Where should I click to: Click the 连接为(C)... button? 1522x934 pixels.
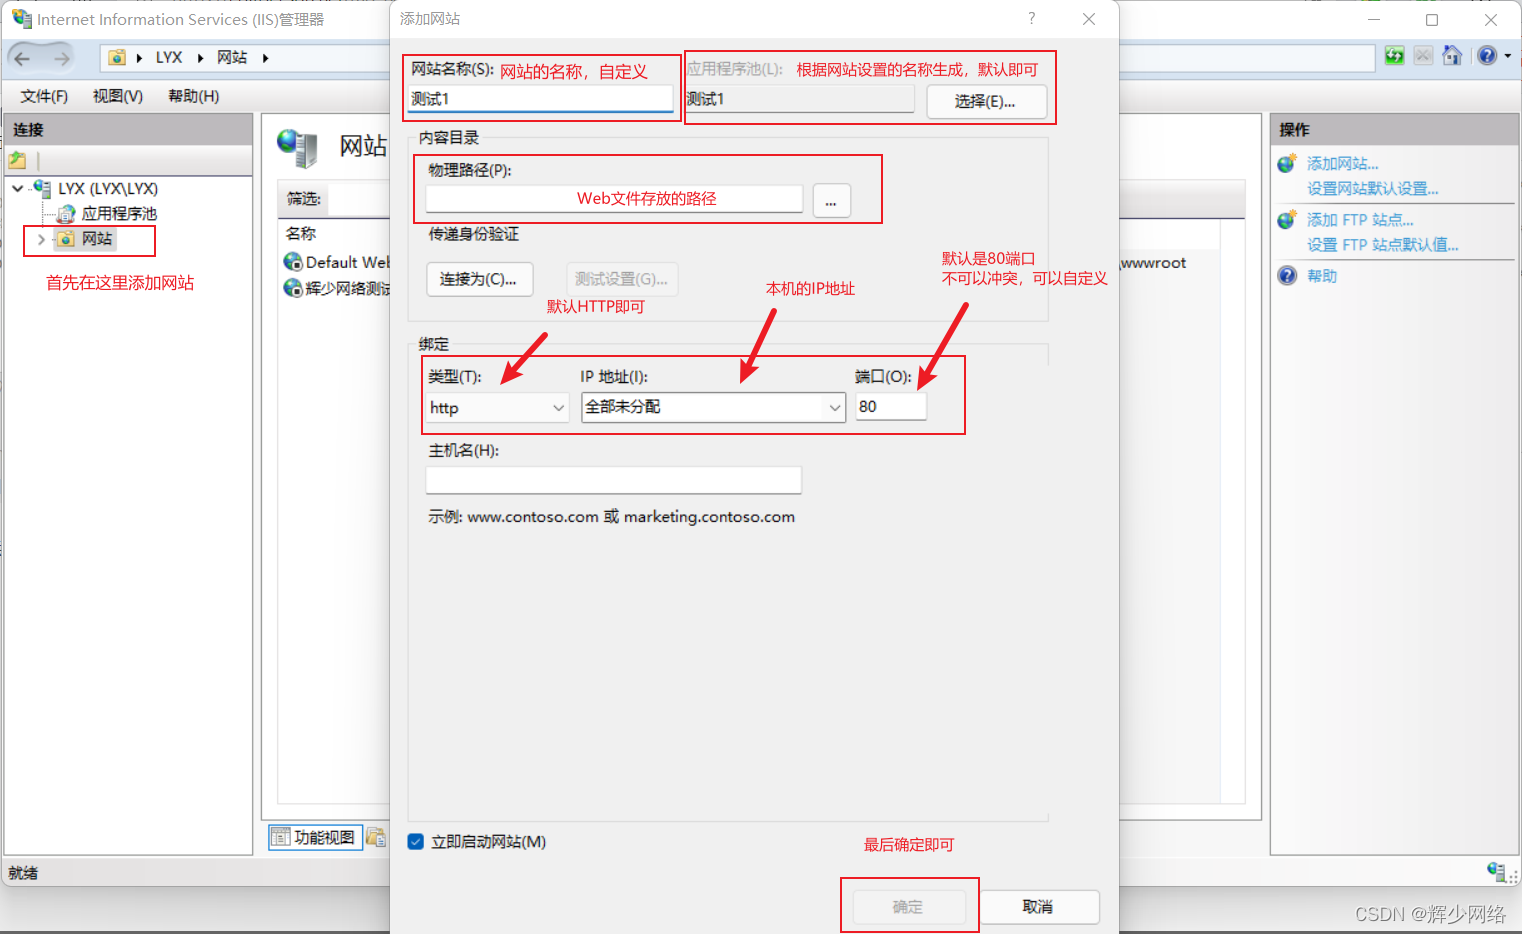[479, 279]
